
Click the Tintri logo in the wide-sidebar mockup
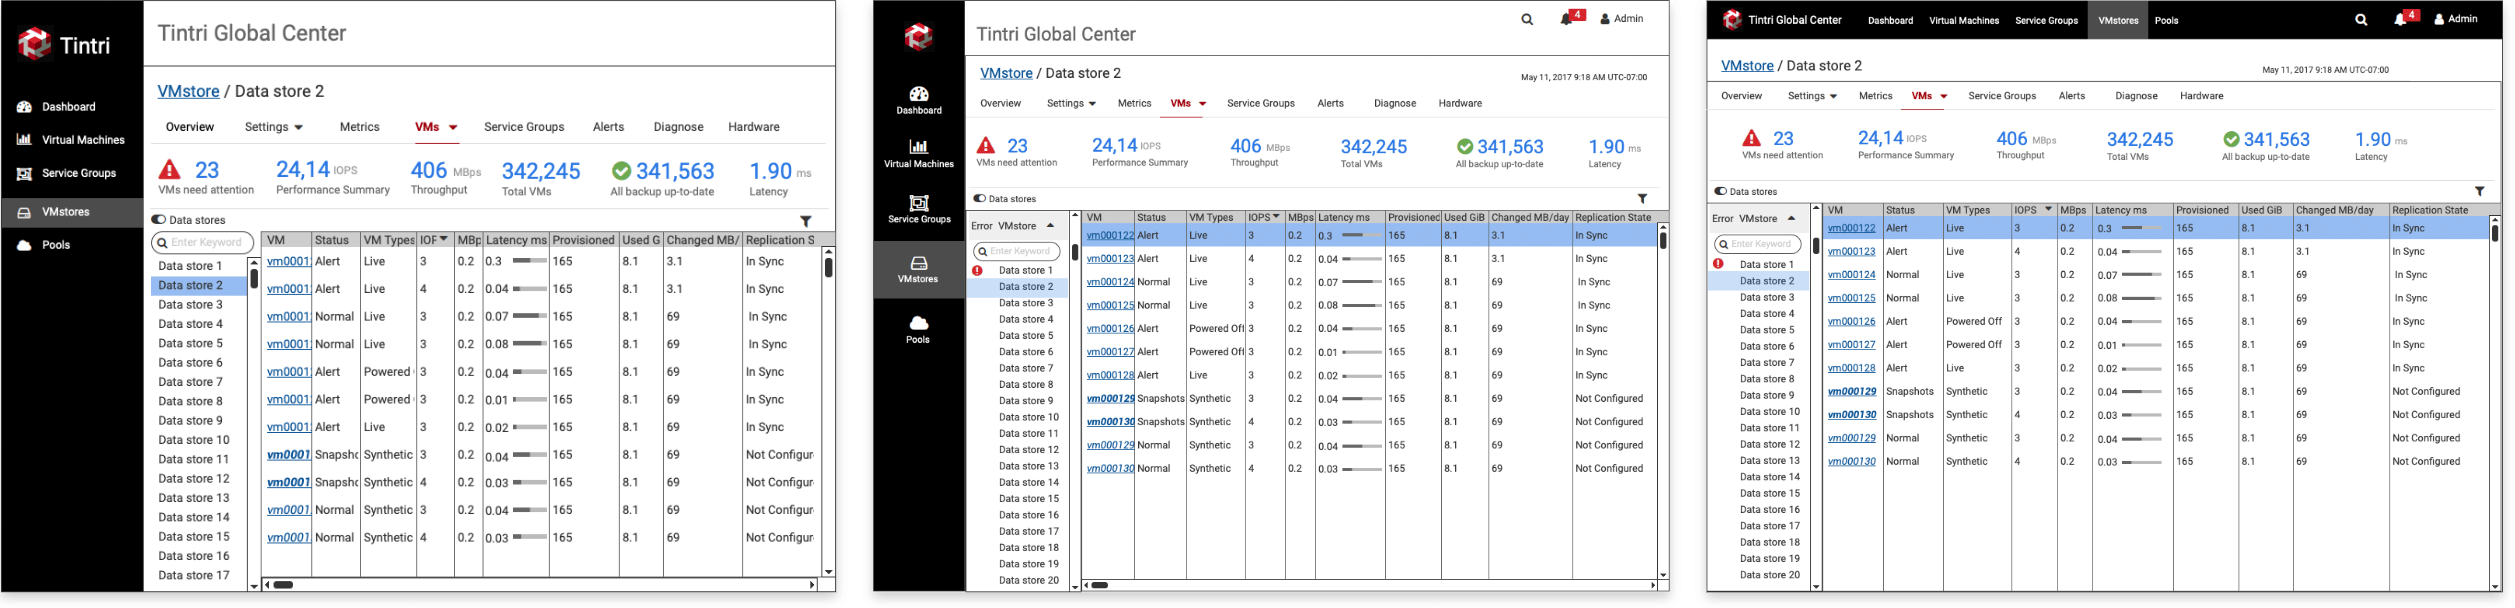click(x=35, y=43)
